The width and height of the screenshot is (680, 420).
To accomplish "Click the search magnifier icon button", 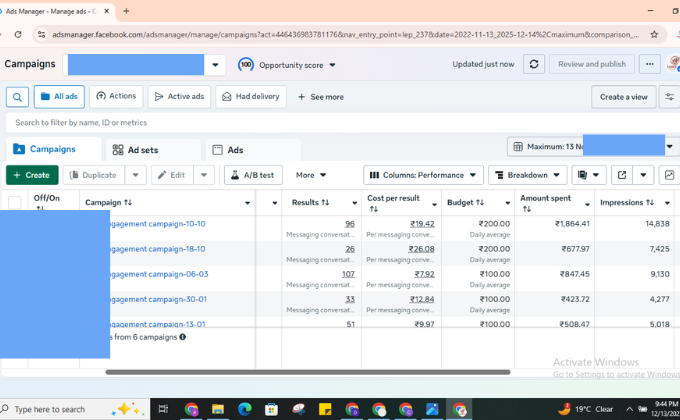I will coord(17,97).
